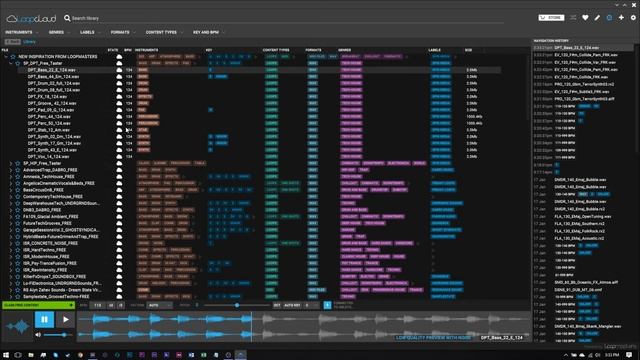Expand the FA109_Glacial Ambient_FREE folder
This screenshot has width=640, height=360.
11,217
